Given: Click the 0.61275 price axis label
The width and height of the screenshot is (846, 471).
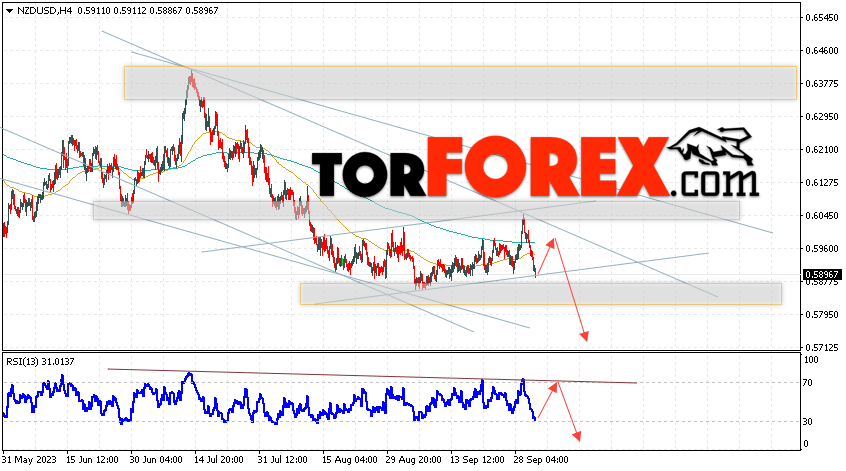Looking at the screenshot, I should [822, 182].
